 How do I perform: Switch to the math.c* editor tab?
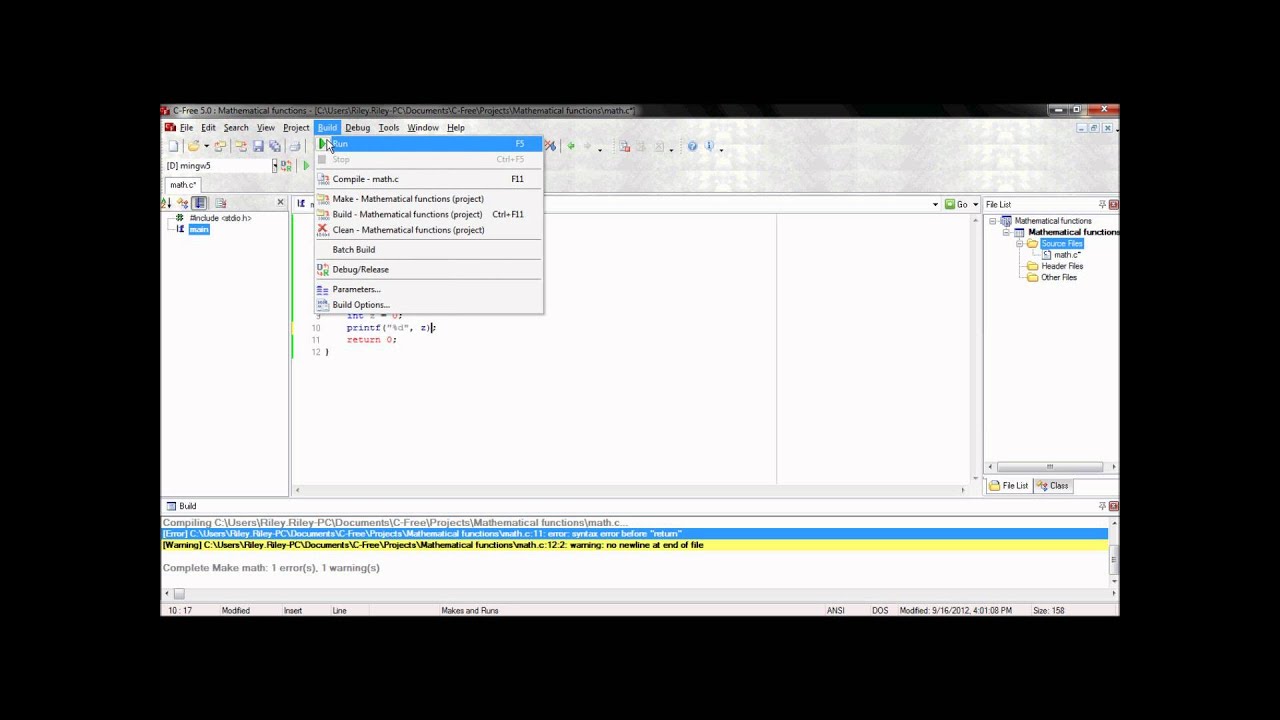pyautogui.click(x=184, y=185)
